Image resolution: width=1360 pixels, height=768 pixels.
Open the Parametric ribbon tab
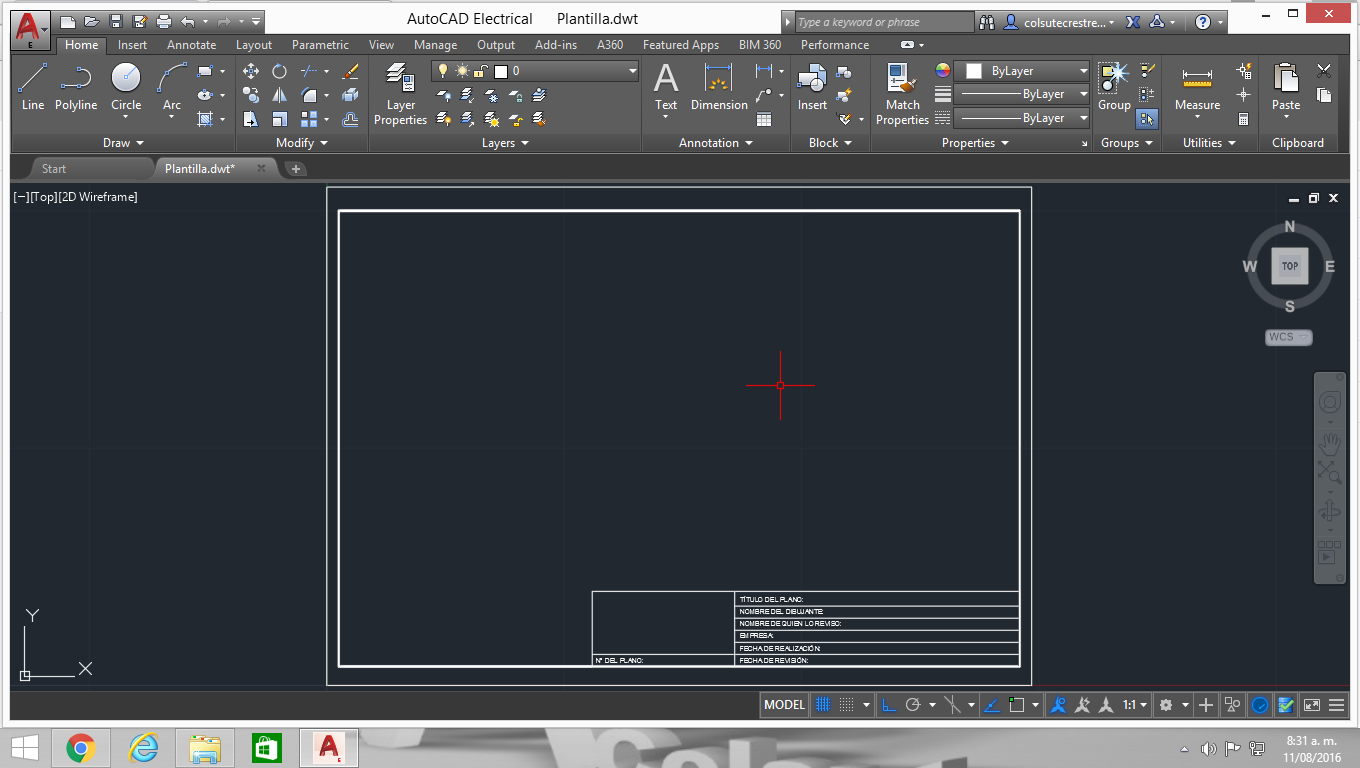(x=320, y=44)
